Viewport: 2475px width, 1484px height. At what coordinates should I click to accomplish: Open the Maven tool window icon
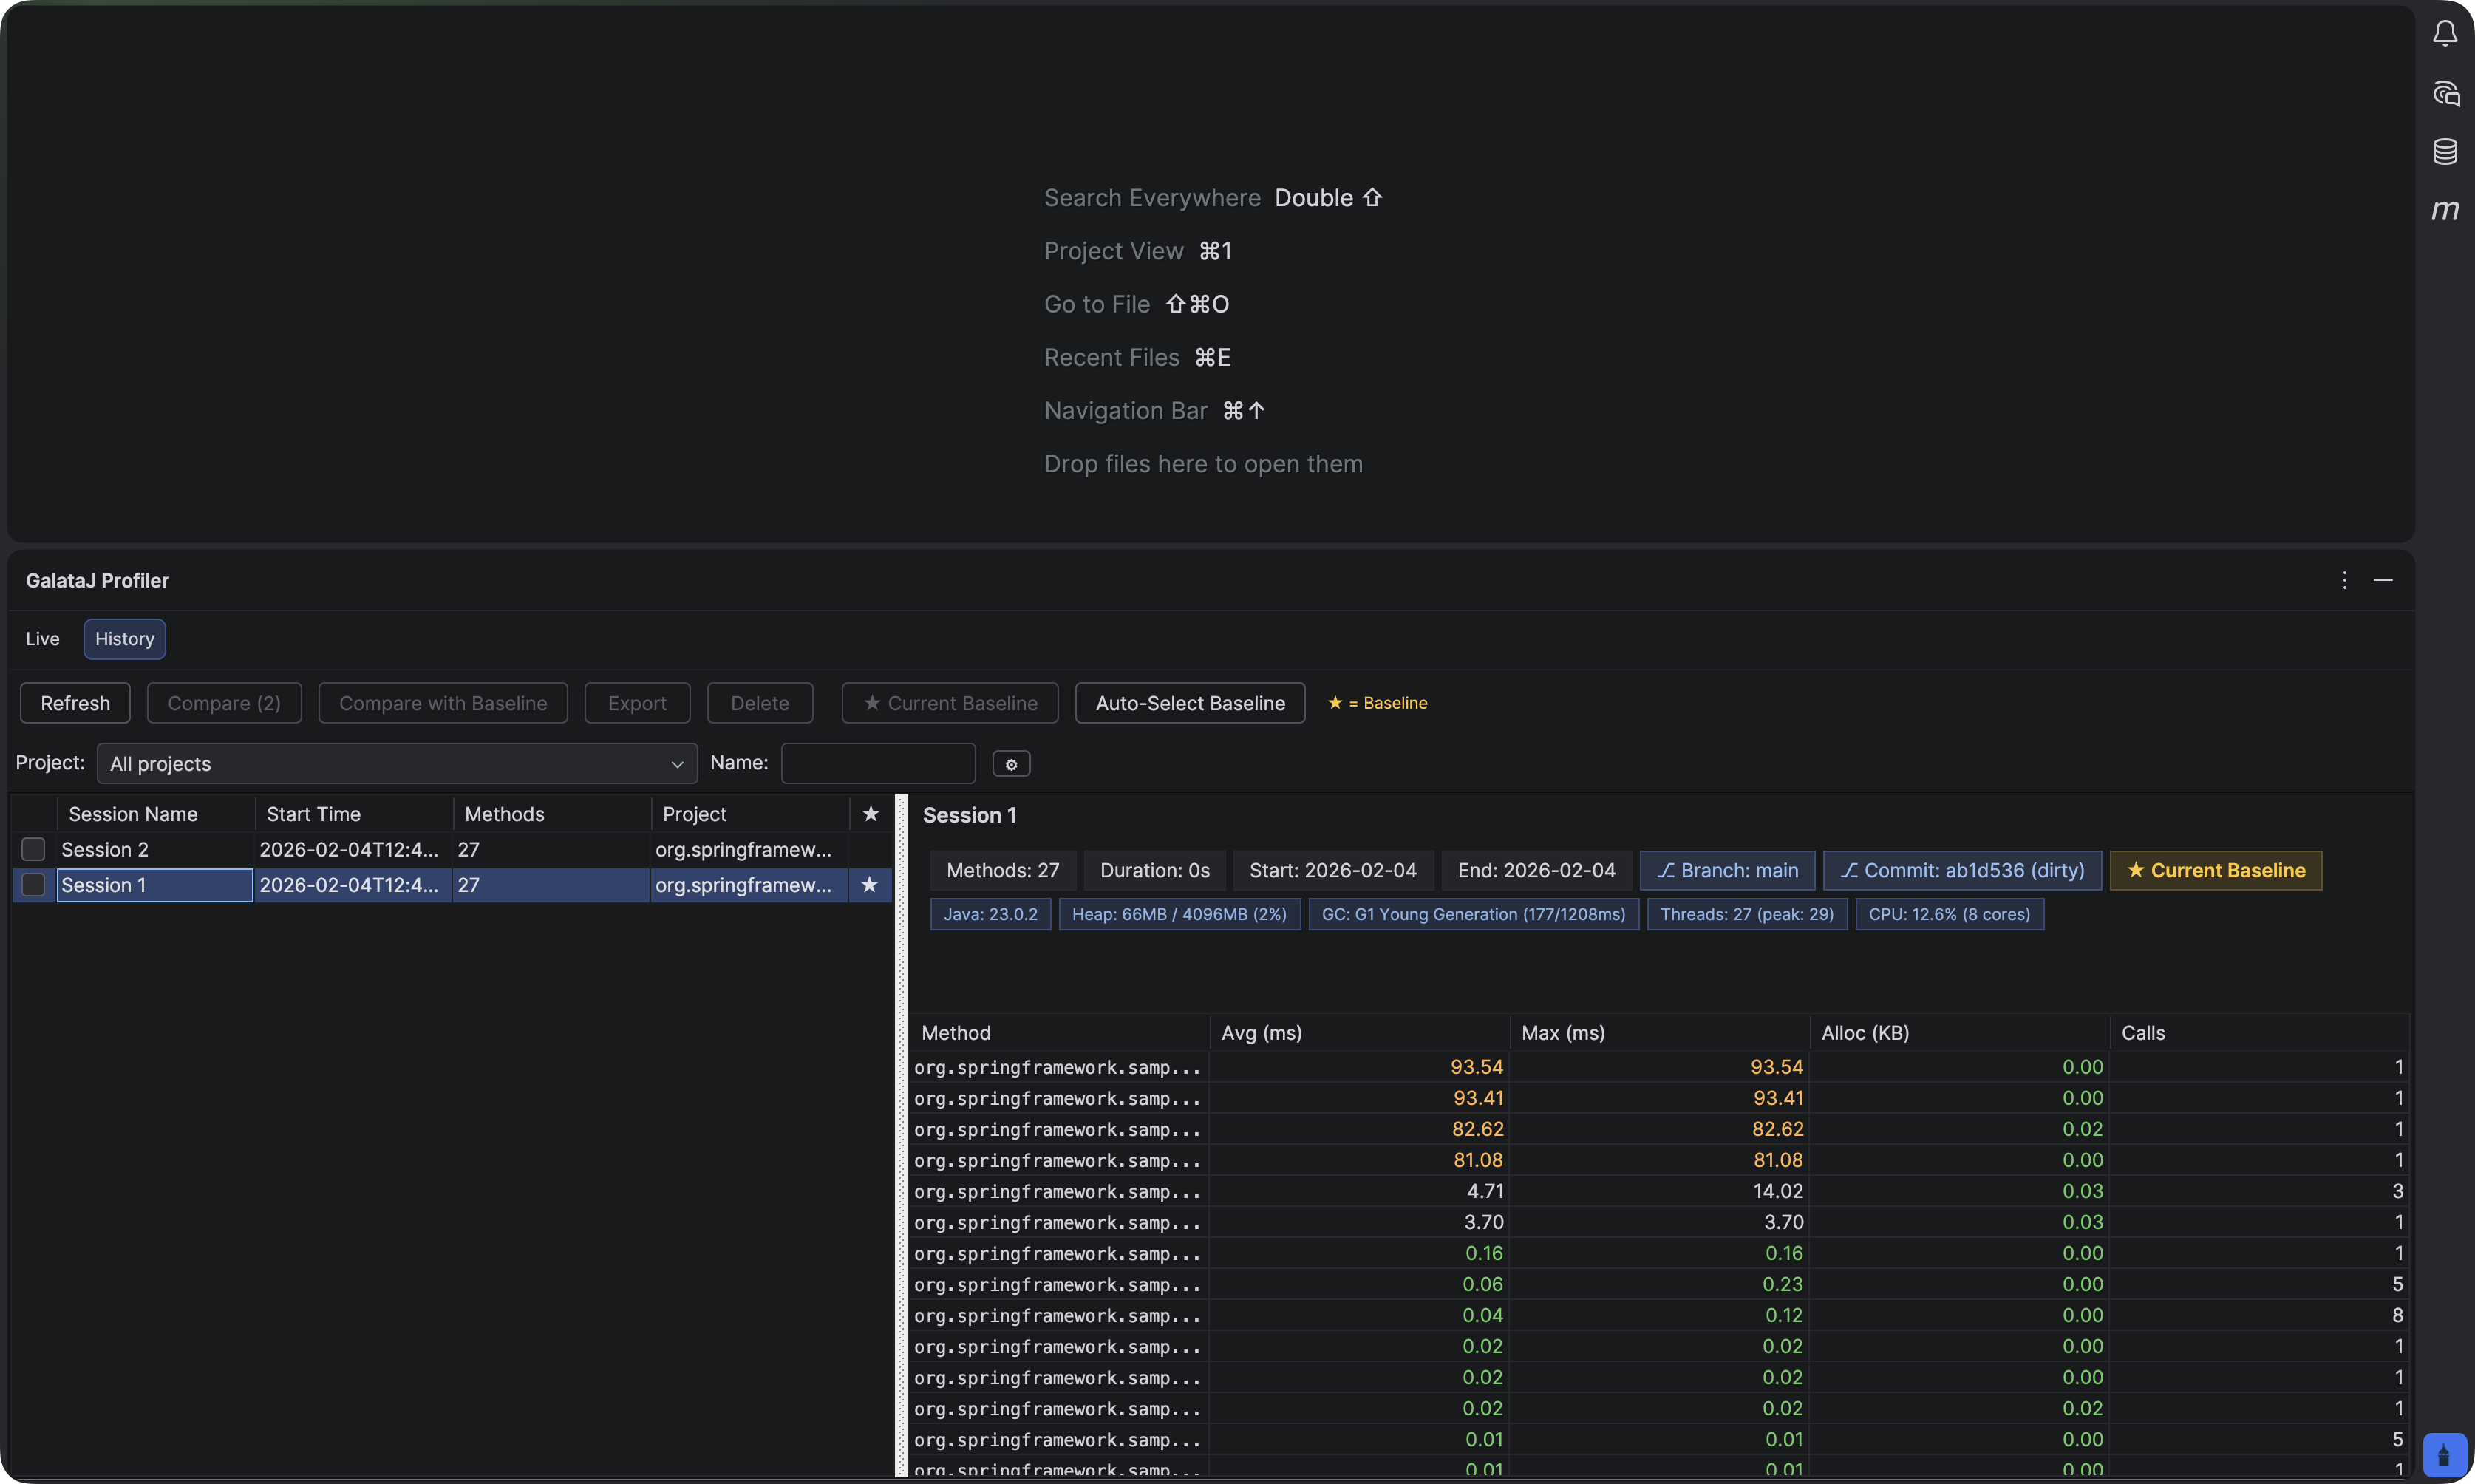(x=2445, y=210)
